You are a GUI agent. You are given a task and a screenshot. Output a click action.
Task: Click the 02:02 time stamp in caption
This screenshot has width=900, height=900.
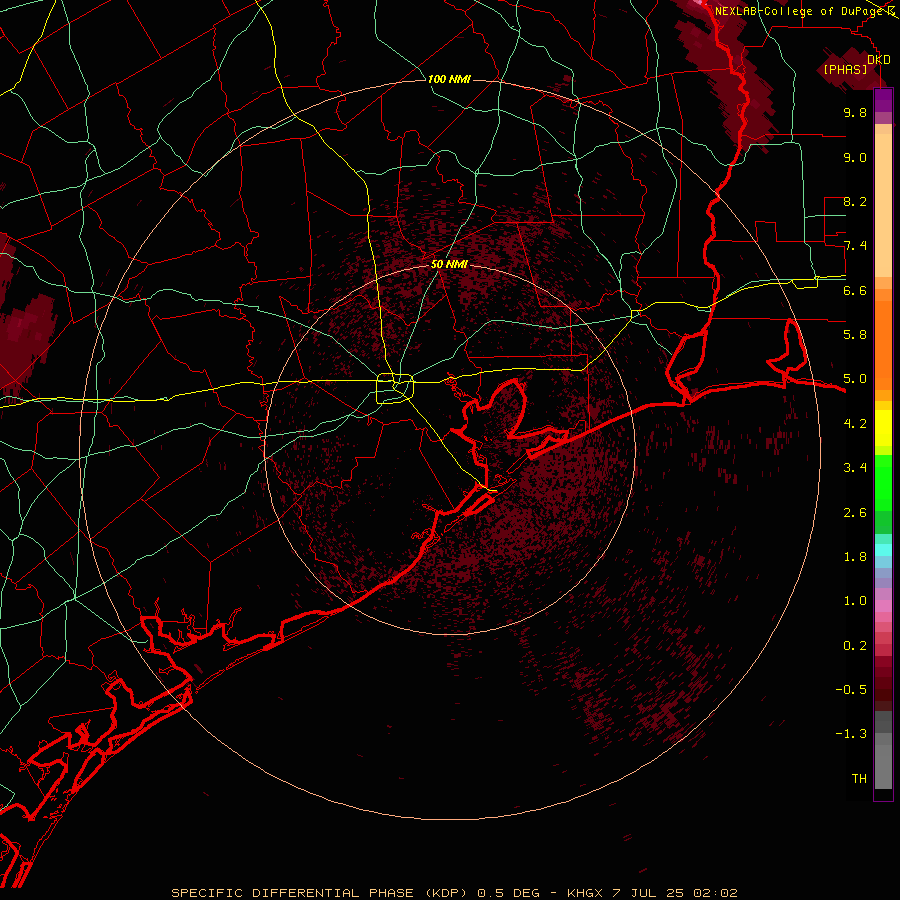click(x=715, y=893)
